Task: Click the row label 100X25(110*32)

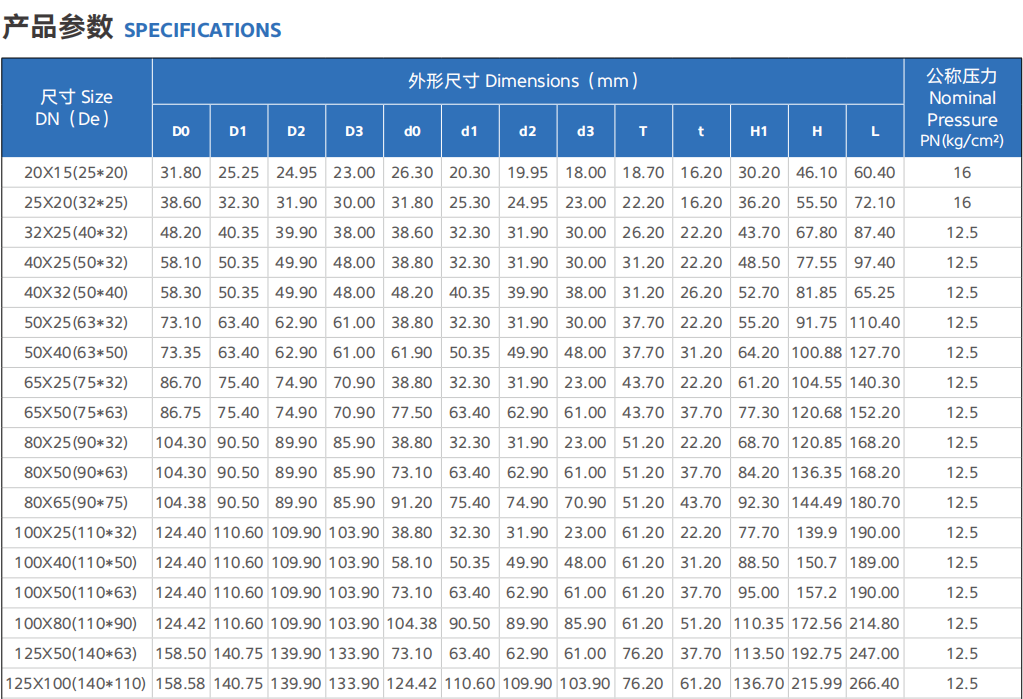Action: tap(76, 533)
